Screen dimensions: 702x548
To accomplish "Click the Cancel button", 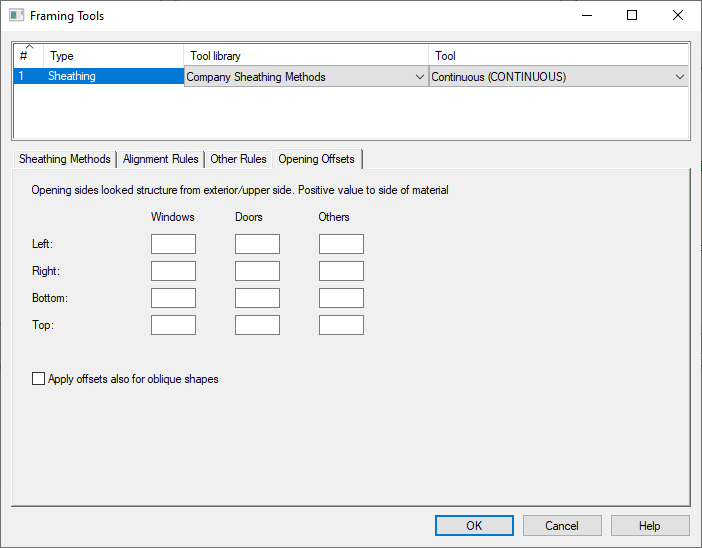I will (x=562, y=526).
